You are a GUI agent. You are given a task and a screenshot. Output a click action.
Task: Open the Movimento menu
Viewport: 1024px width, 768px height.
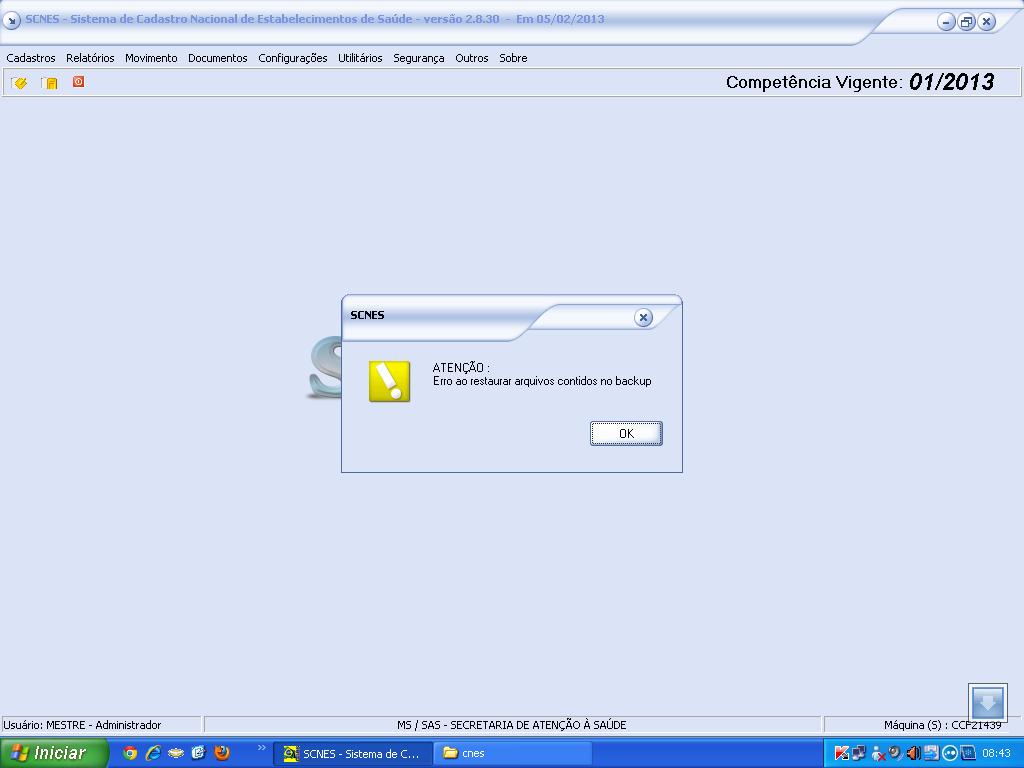151,58
